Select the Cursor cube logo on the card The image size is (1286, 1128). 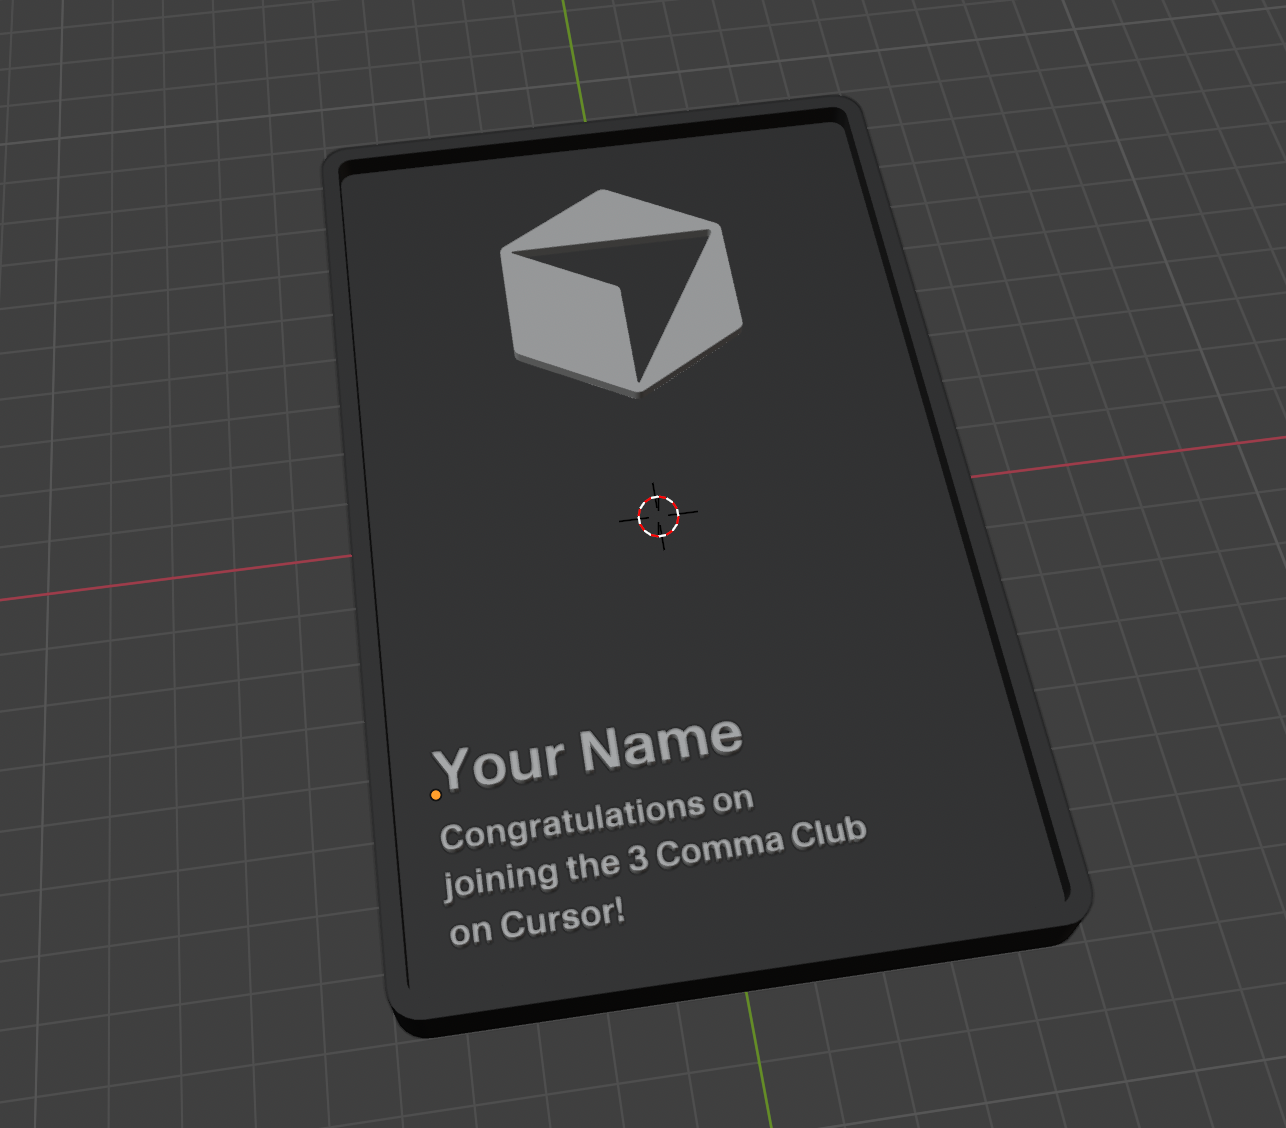(621, 293)
